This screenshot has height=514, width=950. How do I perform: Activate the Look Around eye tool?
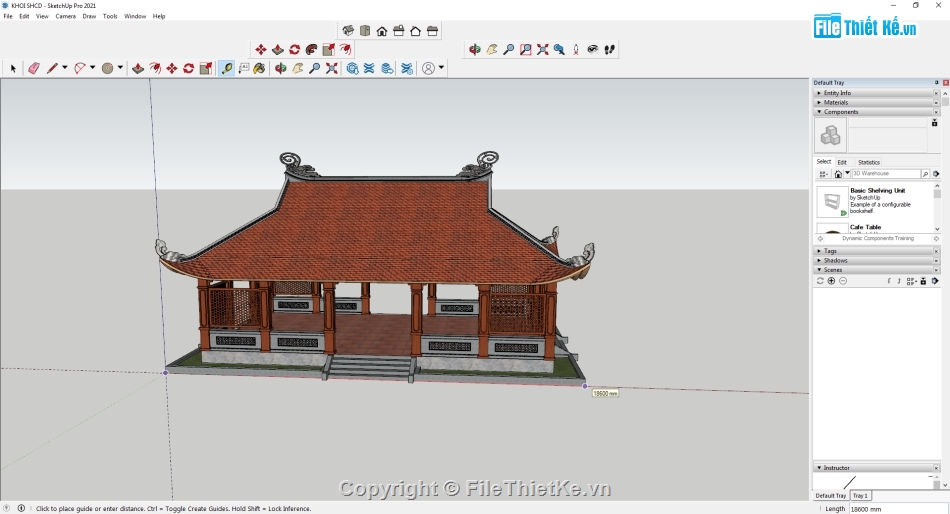pyautogui.click(x=593, y=49)
